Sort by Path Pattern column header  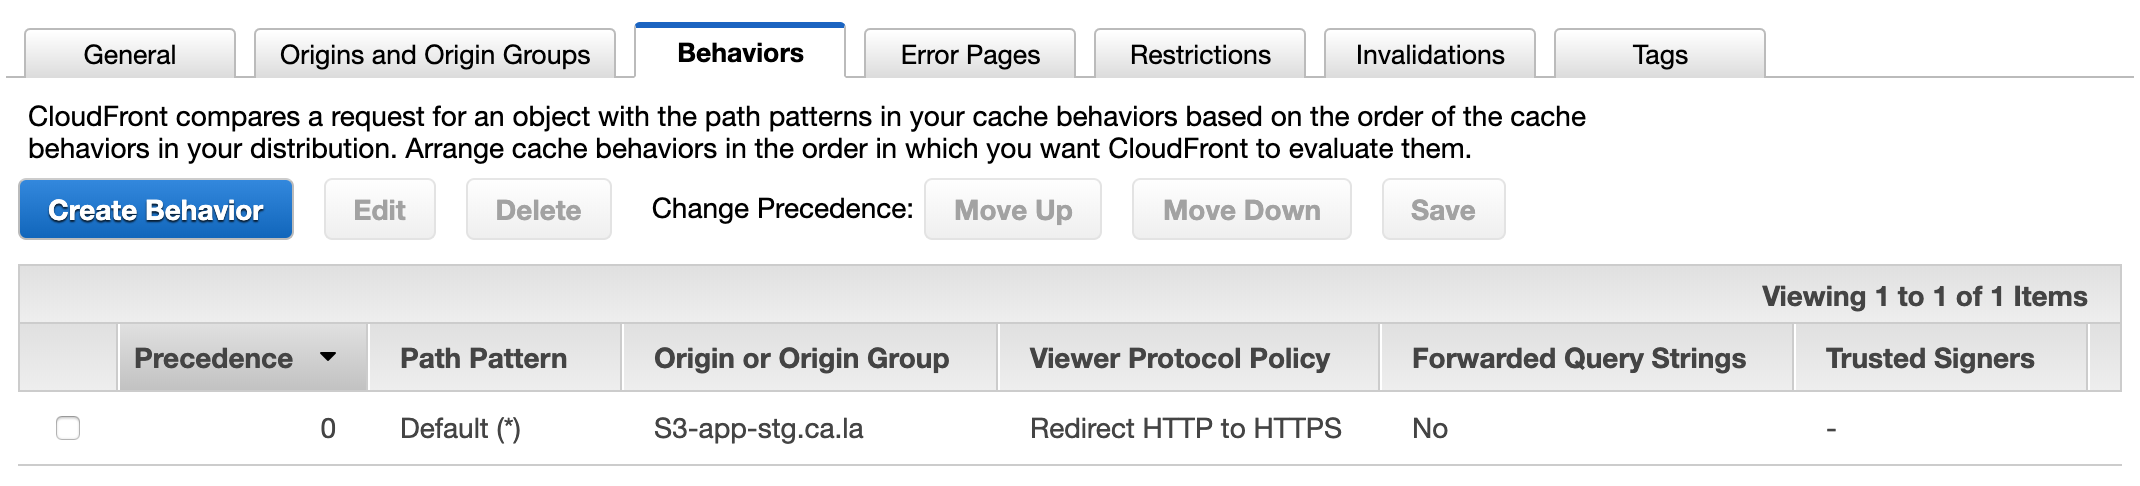coord(483,358)
